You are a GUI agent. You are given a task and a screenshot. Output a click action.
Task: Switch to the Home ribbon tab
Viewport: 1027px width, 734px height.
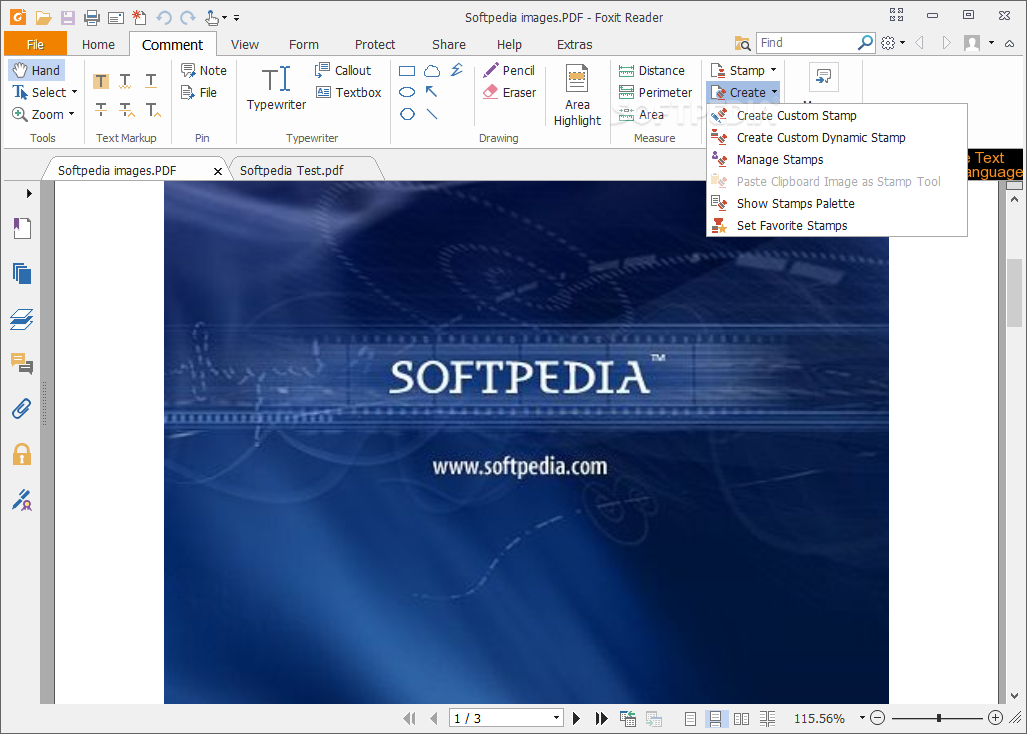click(98, 45)
